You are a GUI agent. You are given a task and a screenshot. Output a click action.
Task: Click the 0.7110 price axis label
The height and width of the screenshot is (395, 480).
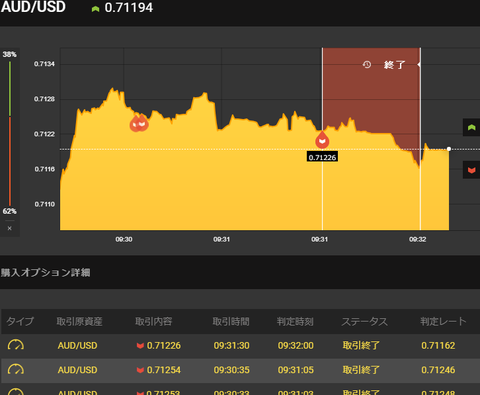click(44, 204)
